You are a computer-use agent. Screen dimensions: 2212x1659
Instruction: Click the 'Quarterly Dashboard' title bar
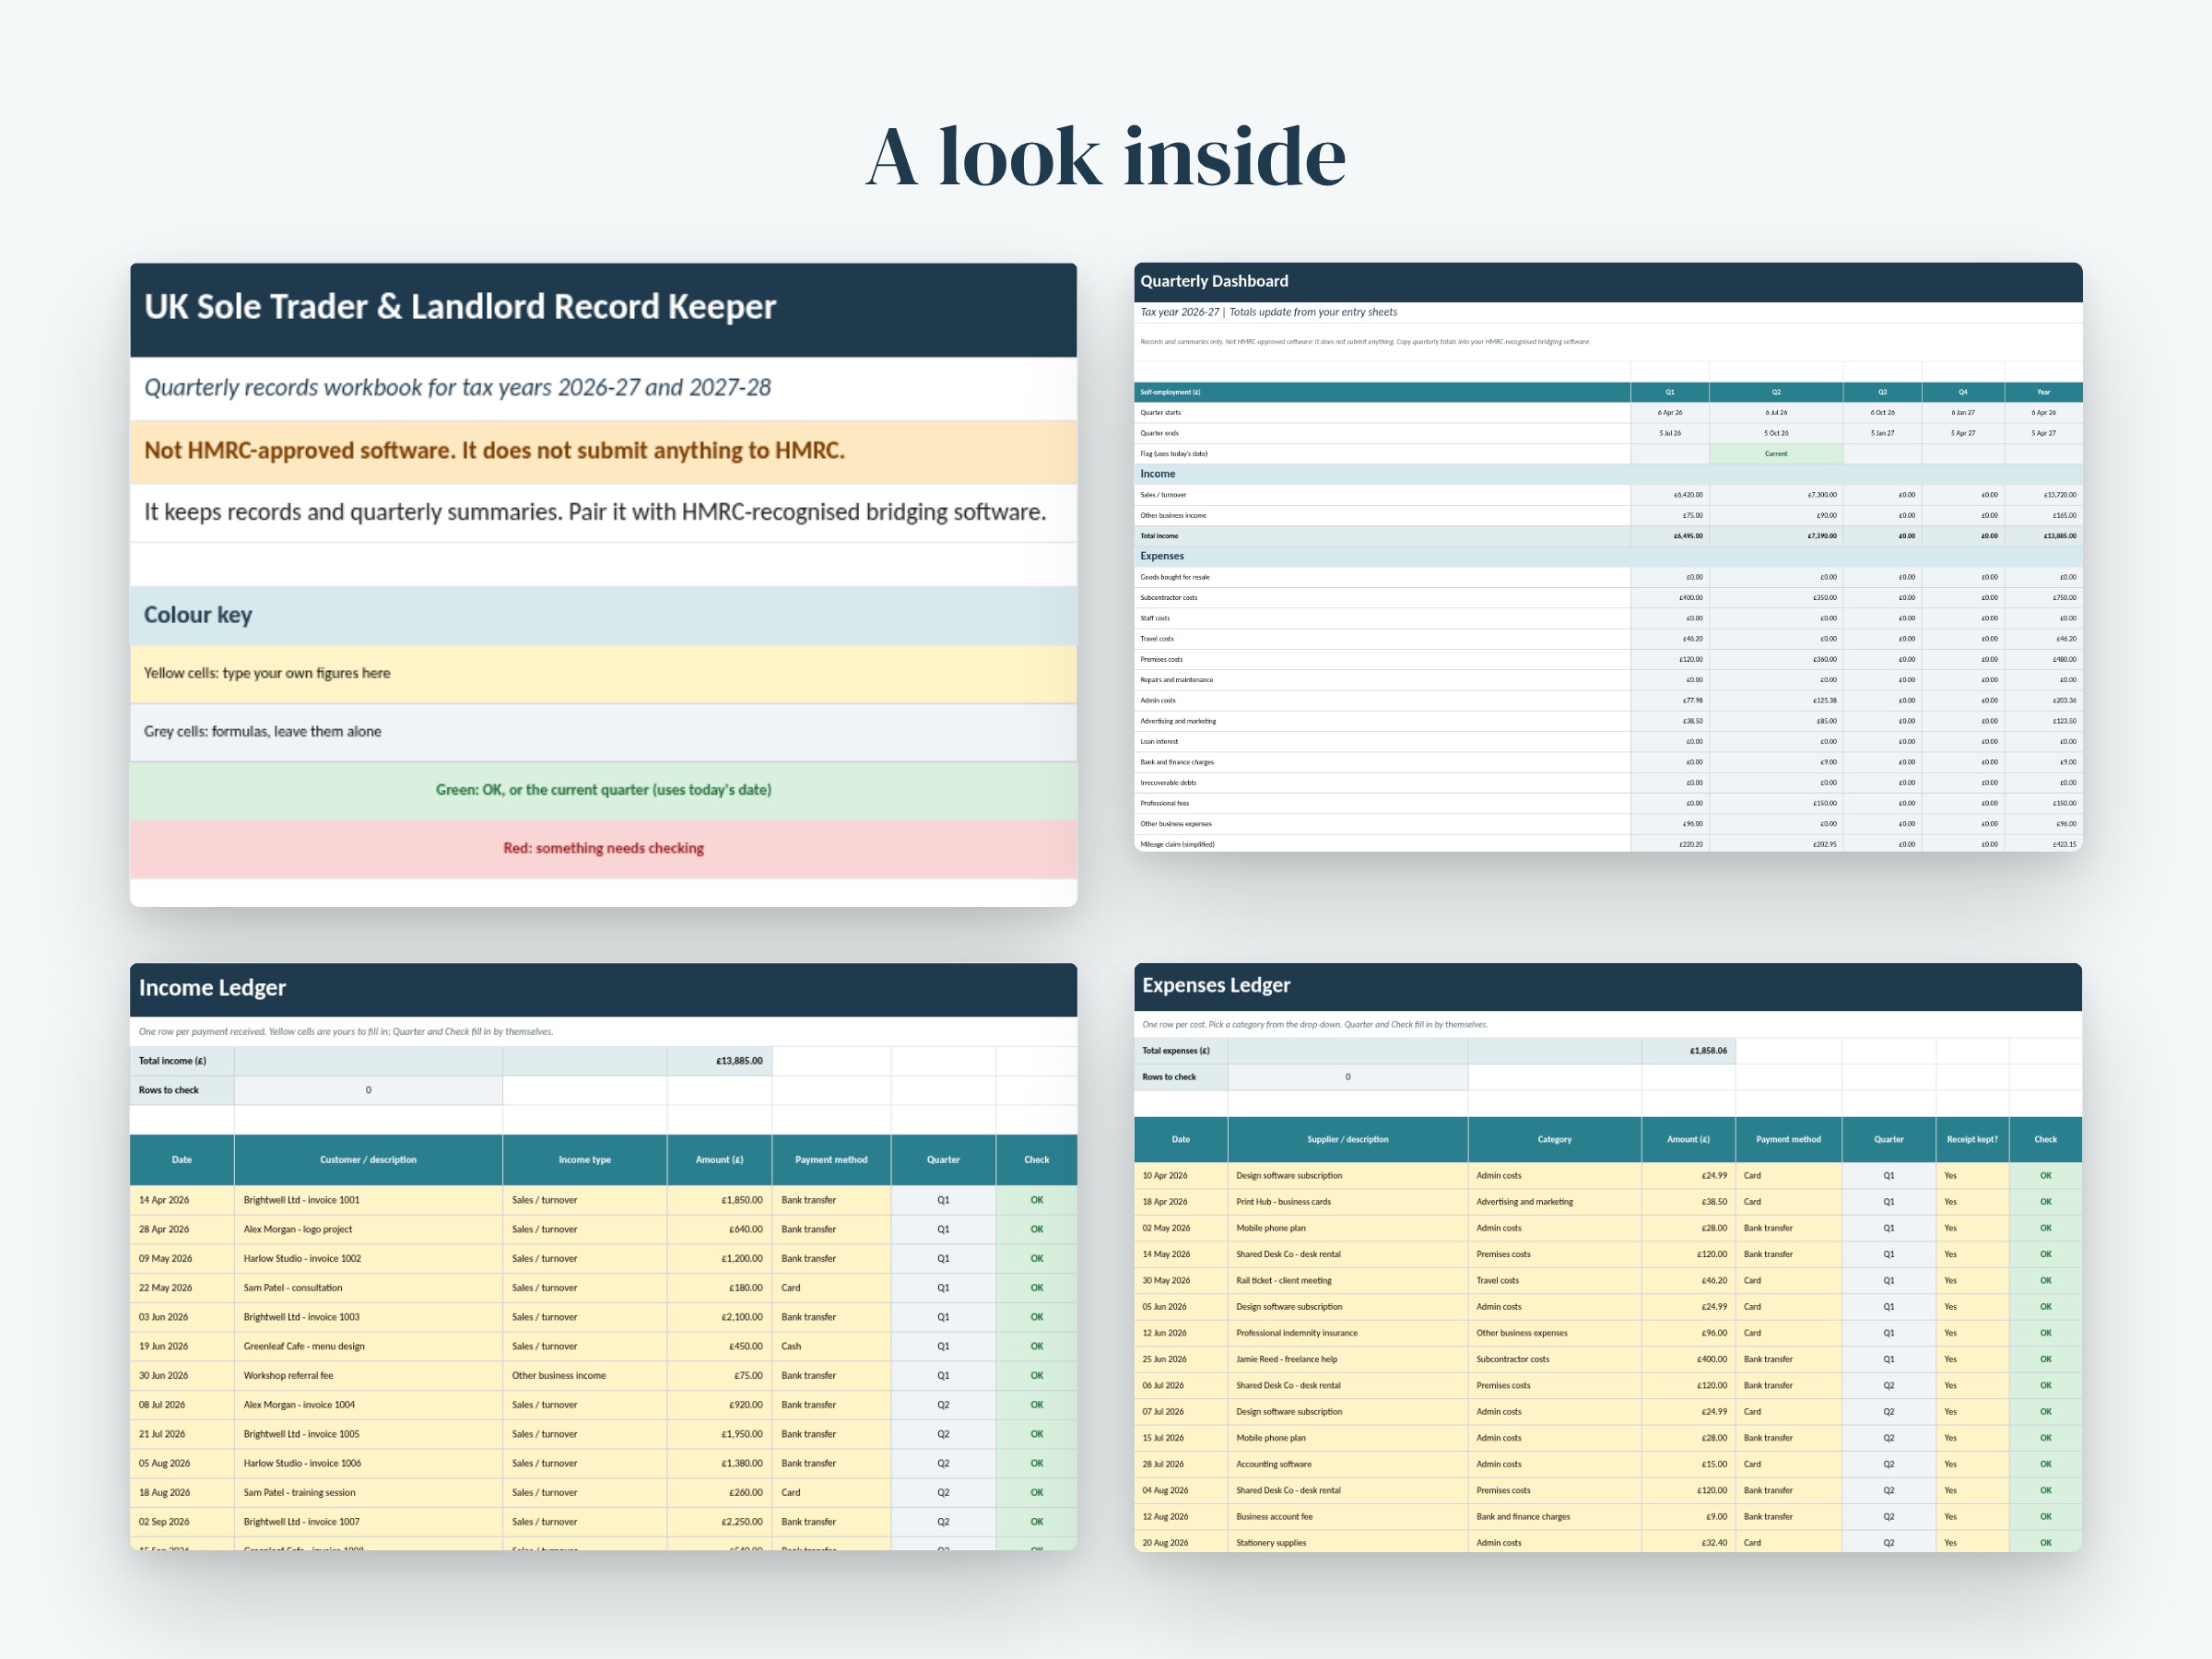click(1608, 282)
